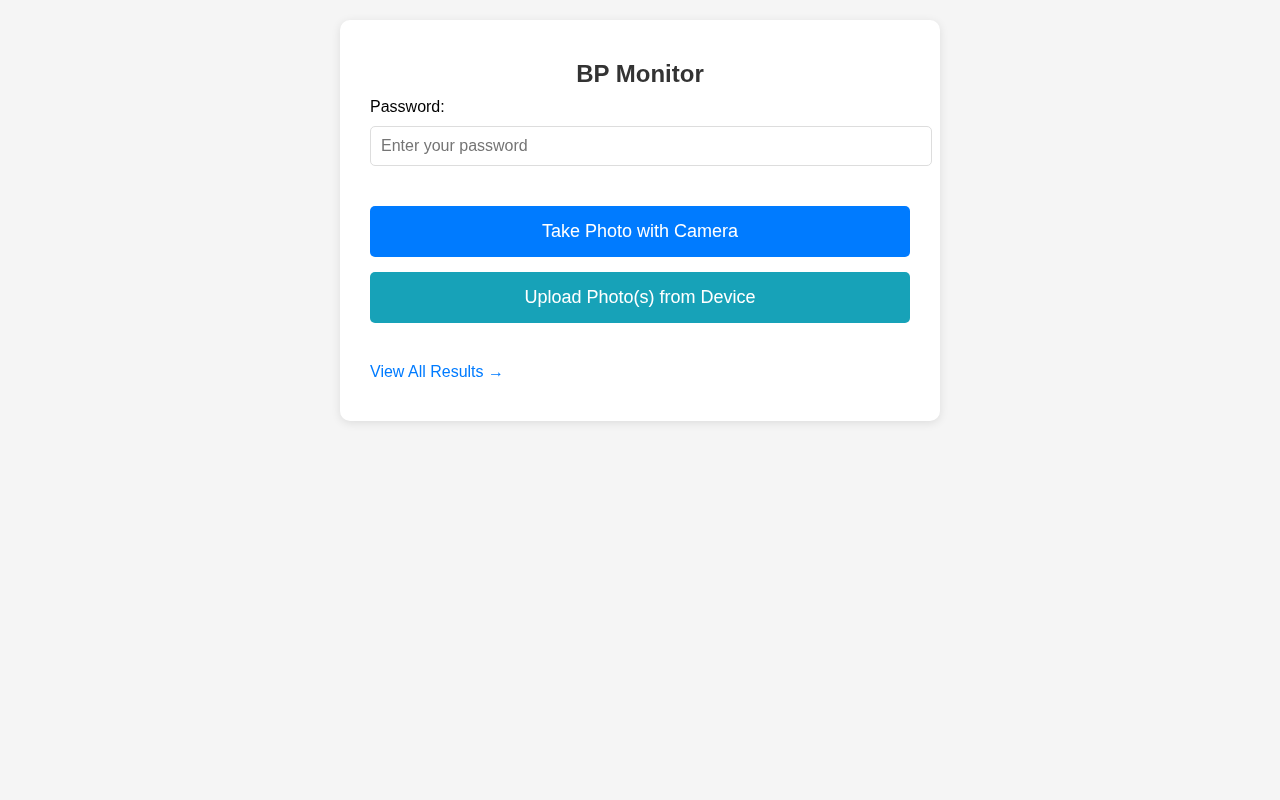Viewport: 1280px width, 800px height.
Task: Click the Password: label text
Action: coord(407,107)
